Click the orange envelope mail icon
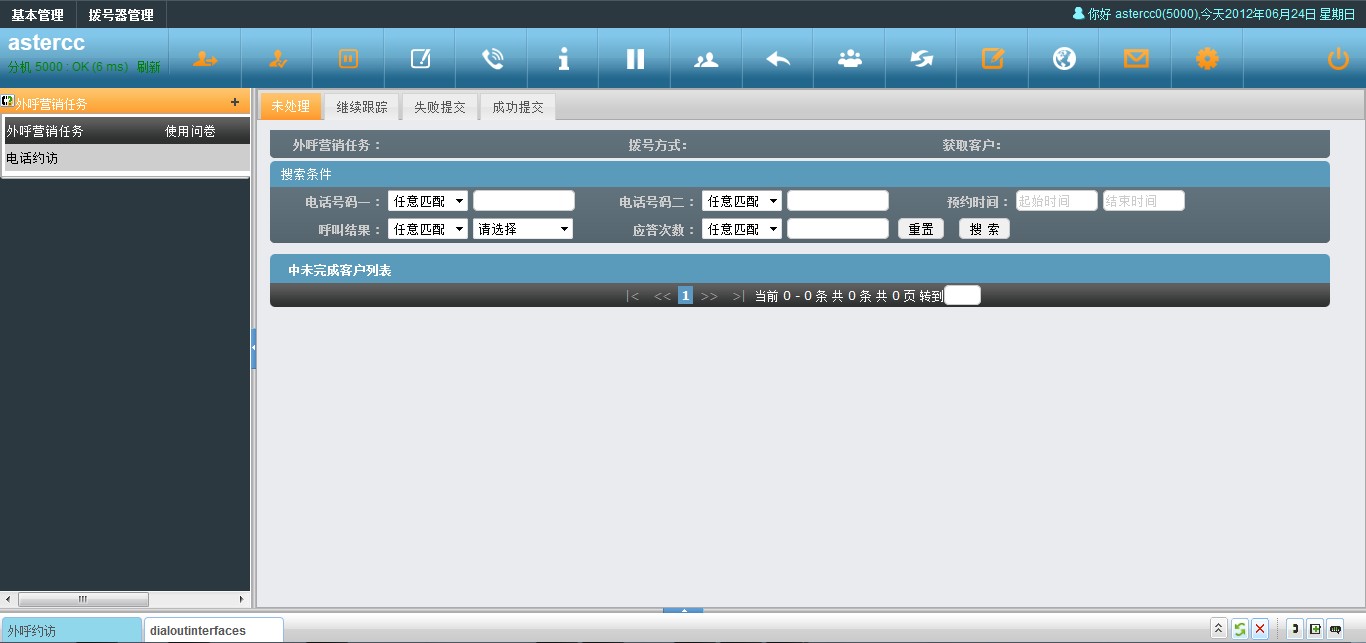Image resolution: width=1366 pixels, height=643 pixels. [x=1136, y=59]
